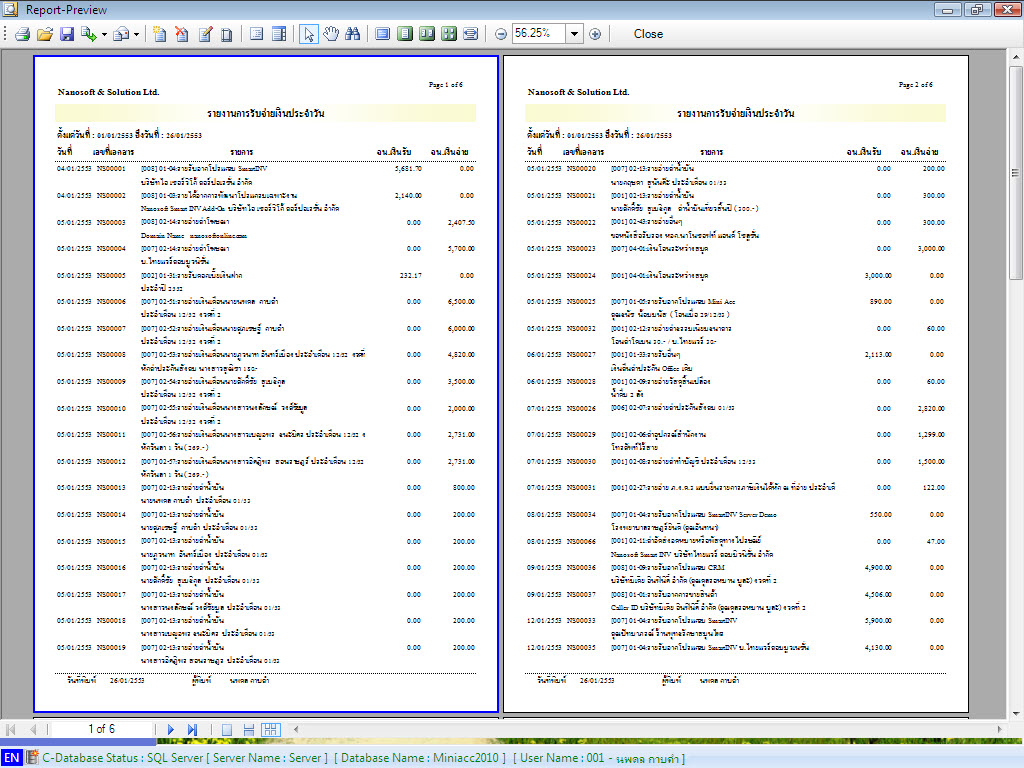Close the preview using the Close button

point(648,34)
